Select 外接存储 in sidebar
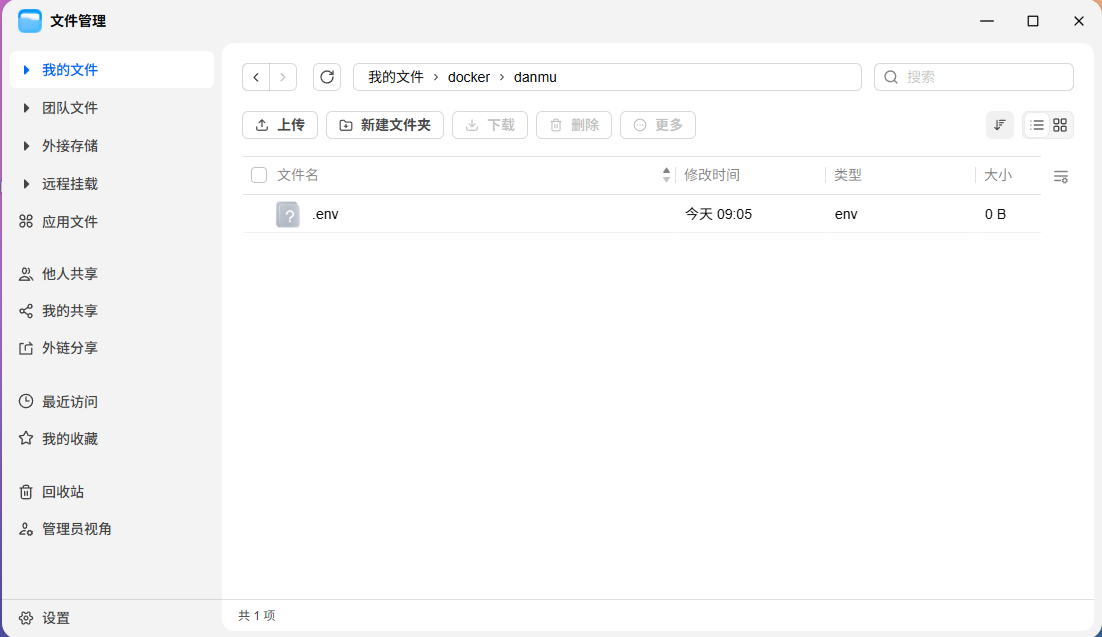 tap(70, 146)
